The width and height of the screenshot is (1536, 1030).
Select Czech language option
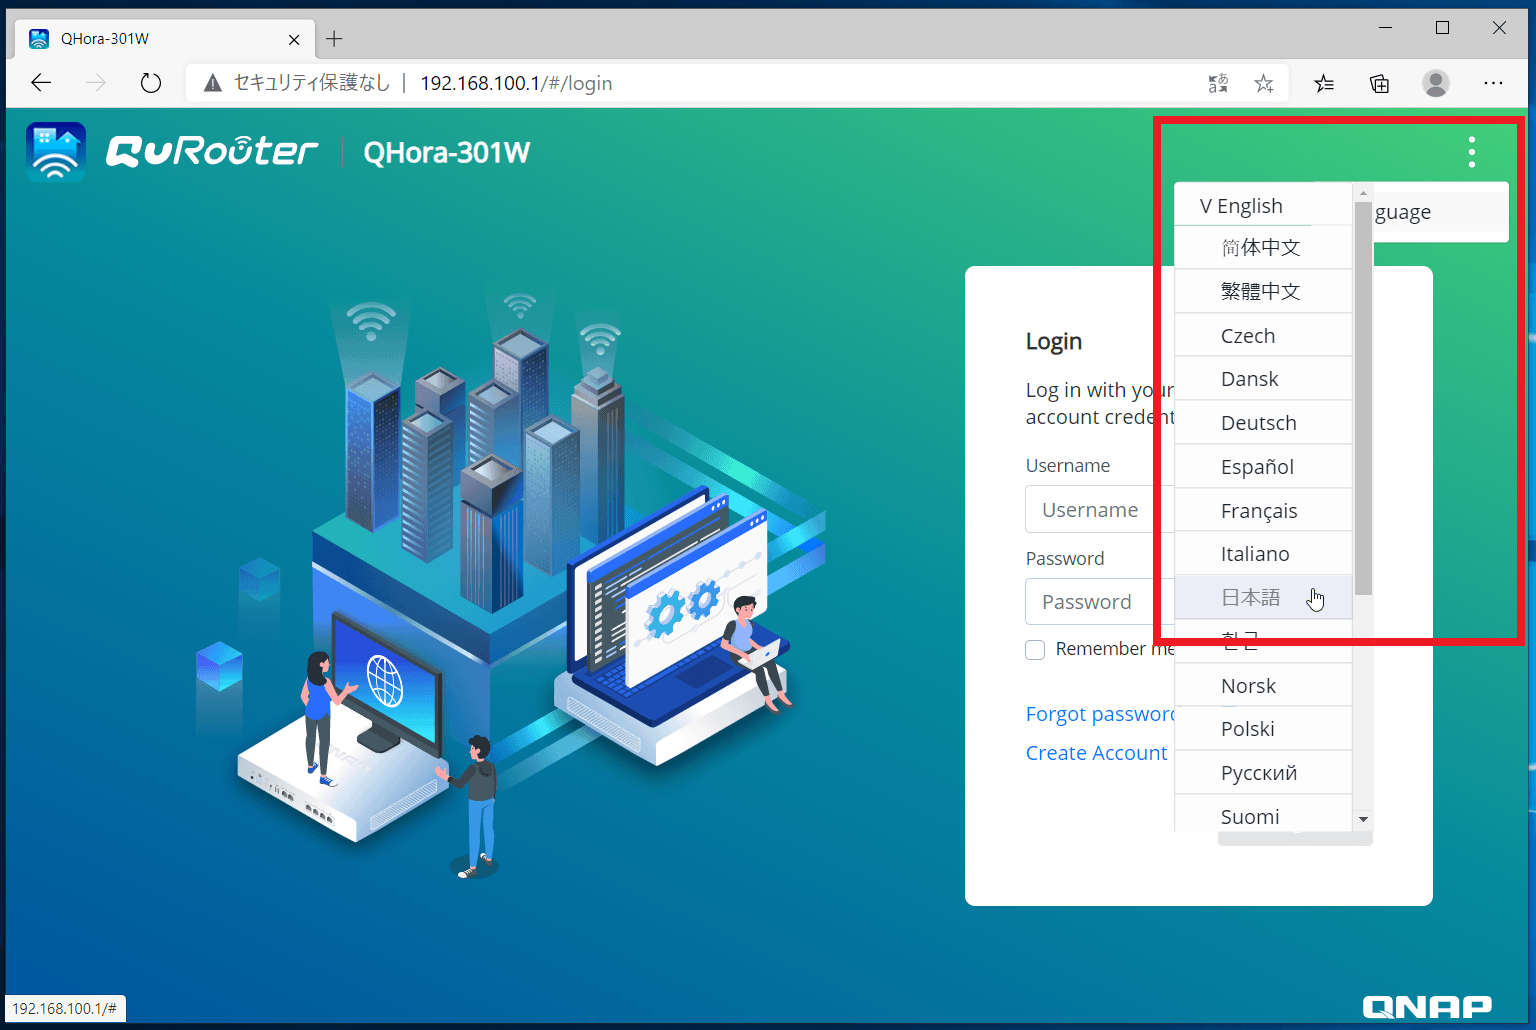point(1263,336)
